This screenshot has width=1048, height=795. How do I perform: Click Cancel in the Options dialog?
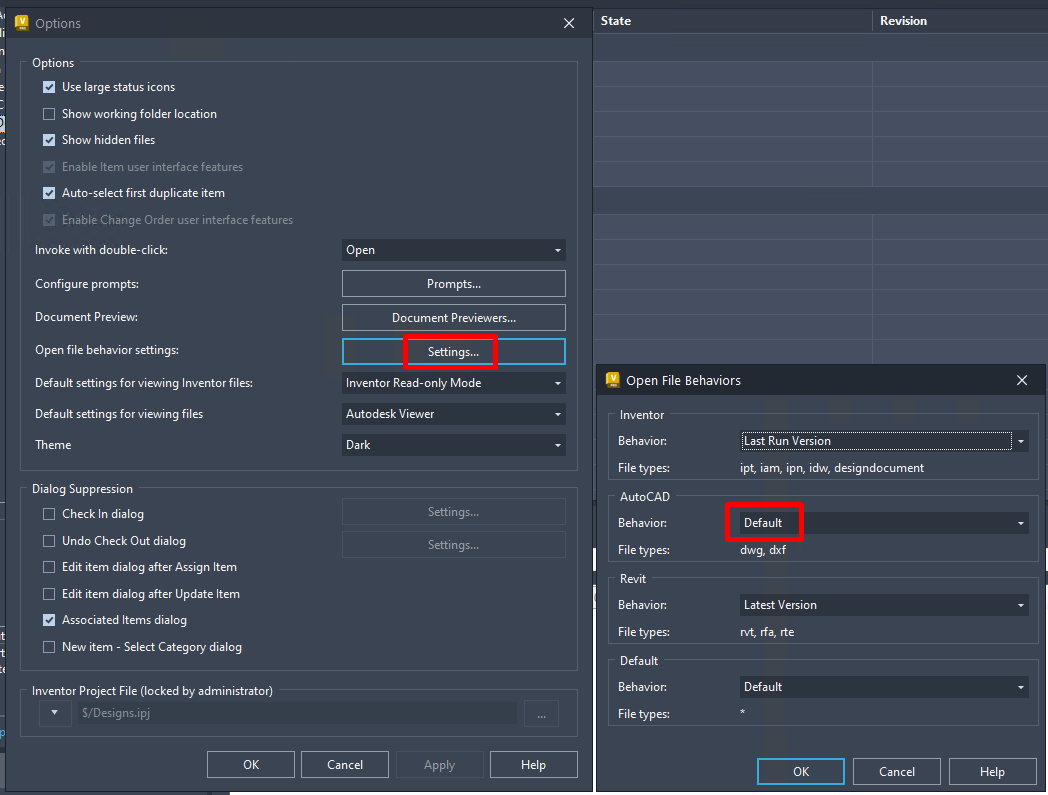345,764
